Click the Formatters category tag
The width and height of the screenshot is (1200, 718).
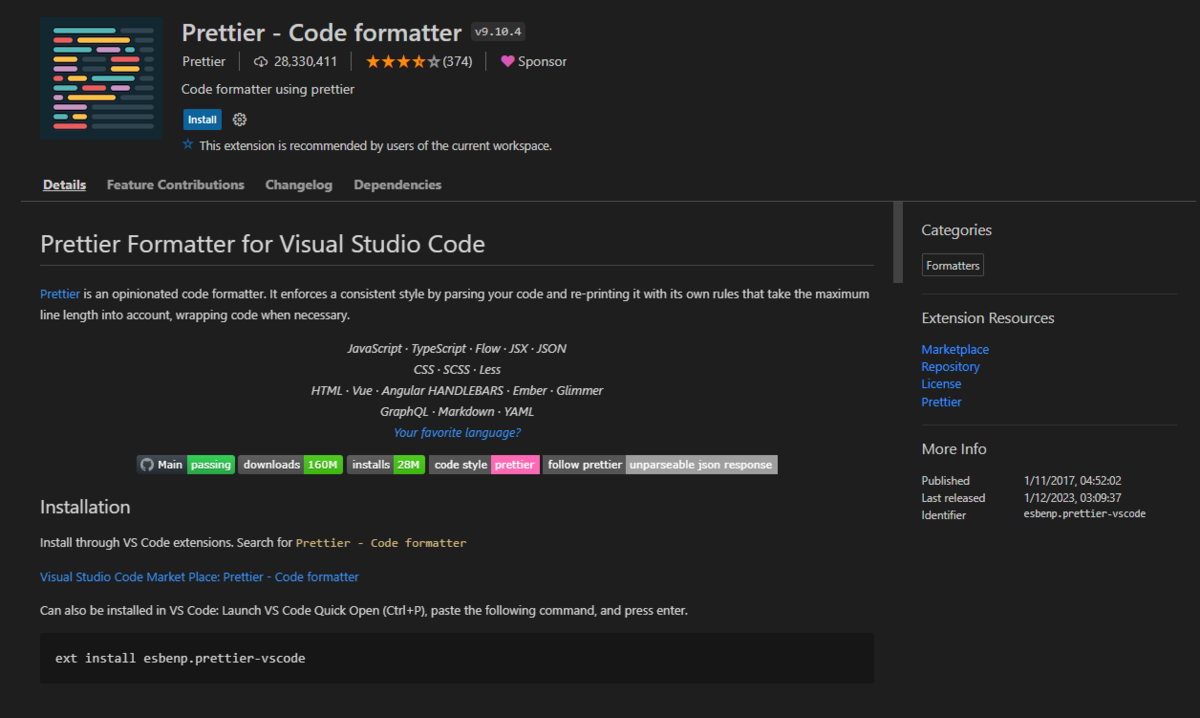pyautogui.click(x=953, y=266)
